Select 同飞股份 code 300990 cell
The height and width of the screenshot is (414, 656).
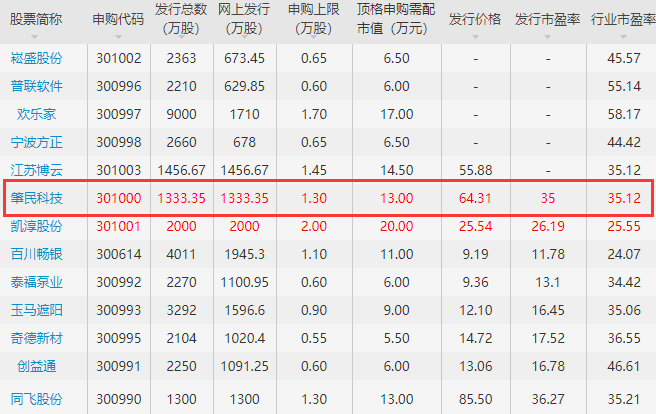click(x=119, y=399)
